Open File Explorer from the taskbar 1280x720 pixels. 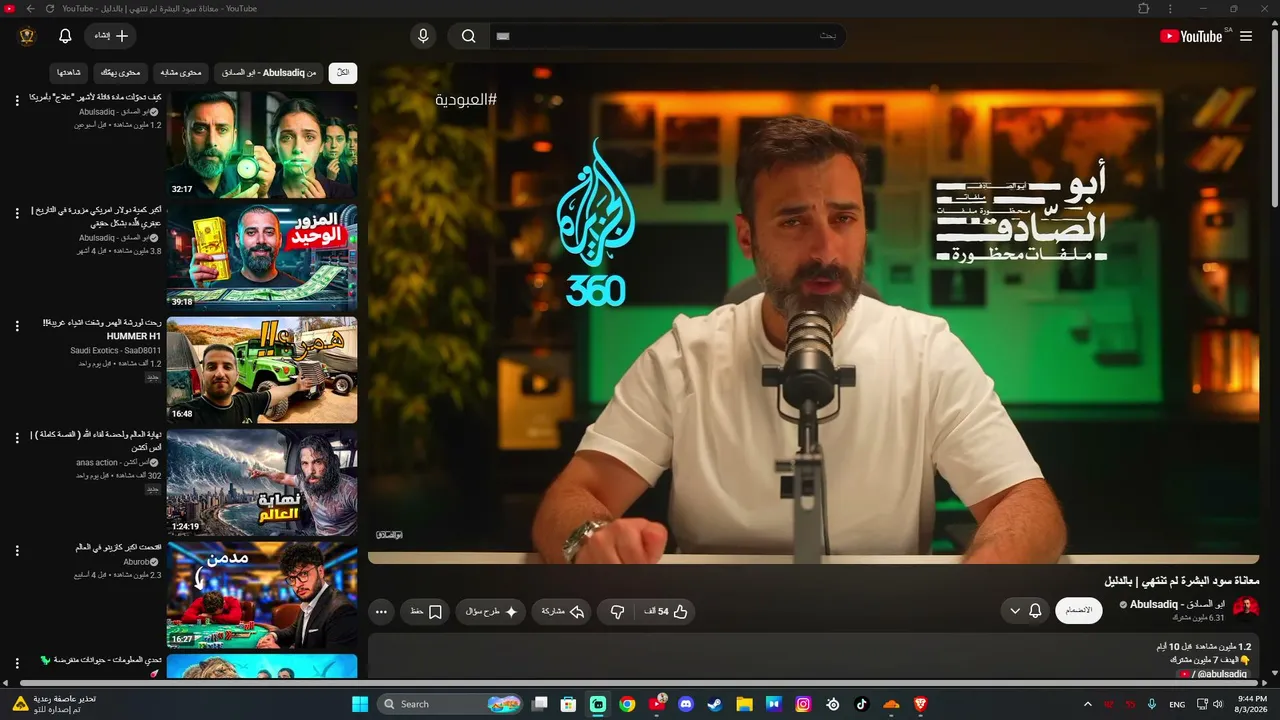tap(744, 704)
